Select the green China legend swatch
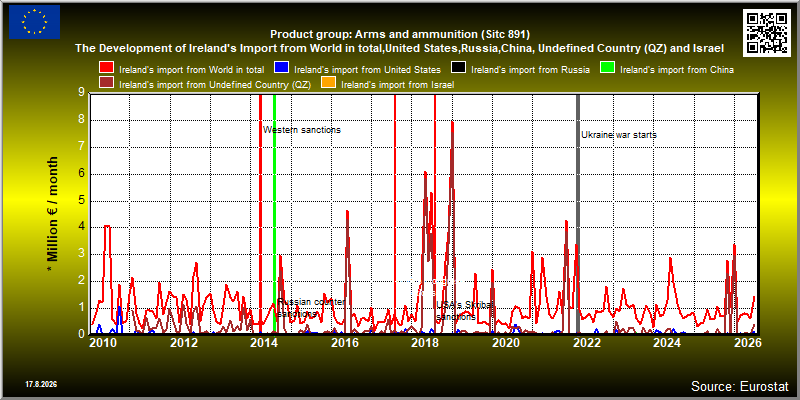The image size is (800, 400). pos(606,69)
